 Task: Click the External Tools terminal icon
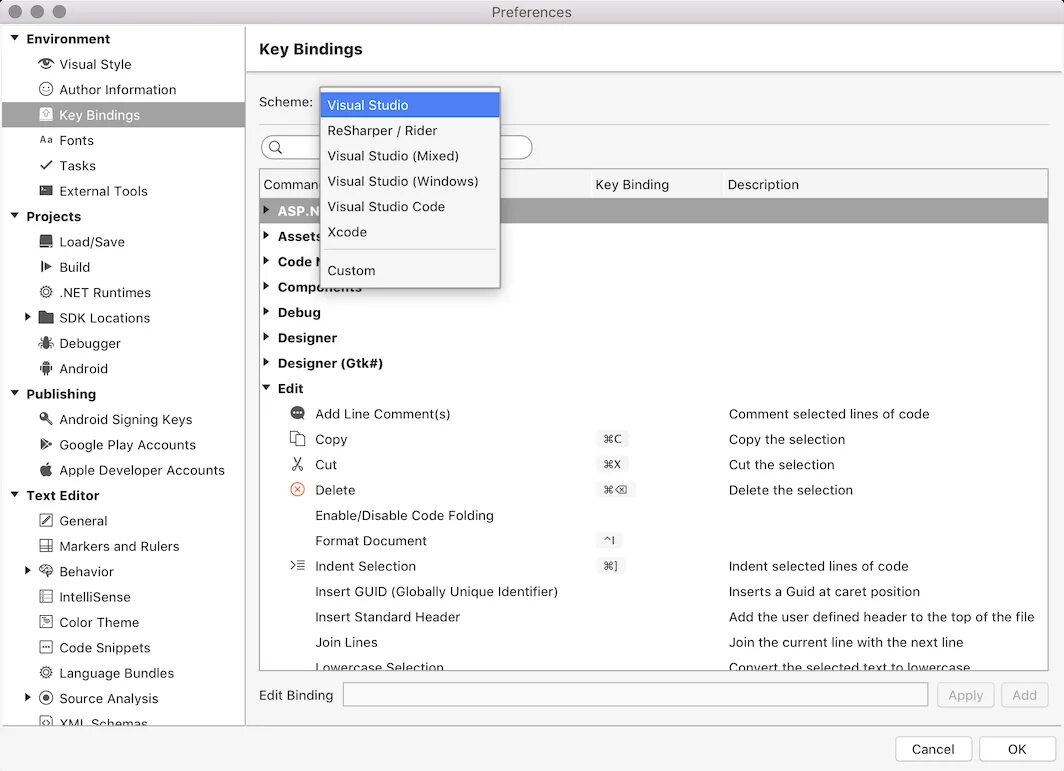[46, 191]
